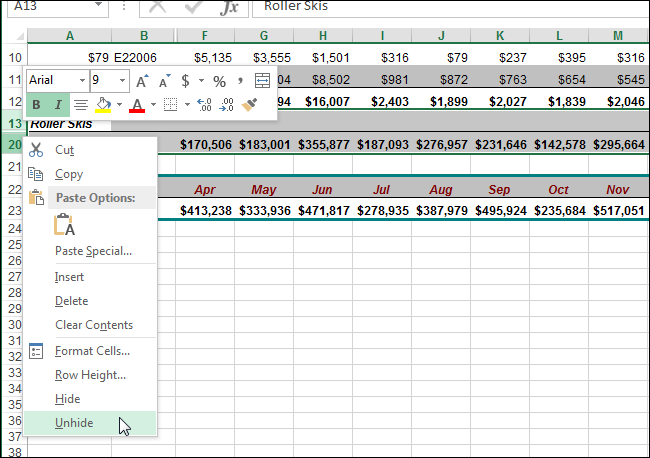
Task: Click the Enter checkmark formula bar icon
Action: (193, 7)
